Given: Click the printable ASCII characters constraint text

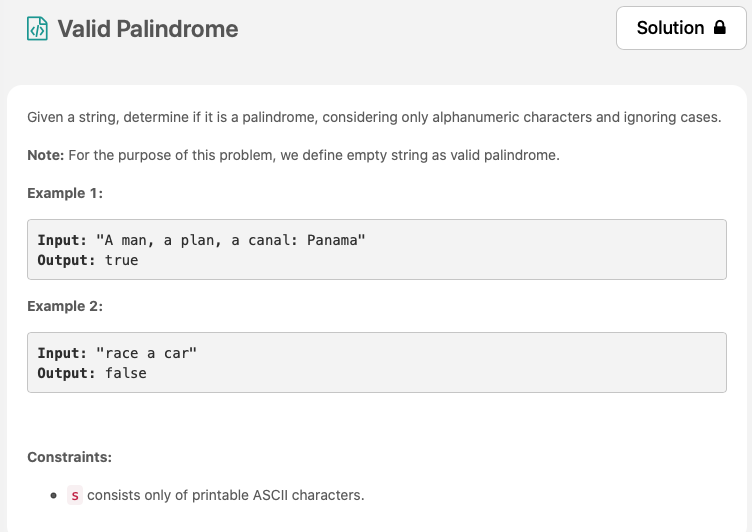Looking at the screenshot, I should [226, 495].
